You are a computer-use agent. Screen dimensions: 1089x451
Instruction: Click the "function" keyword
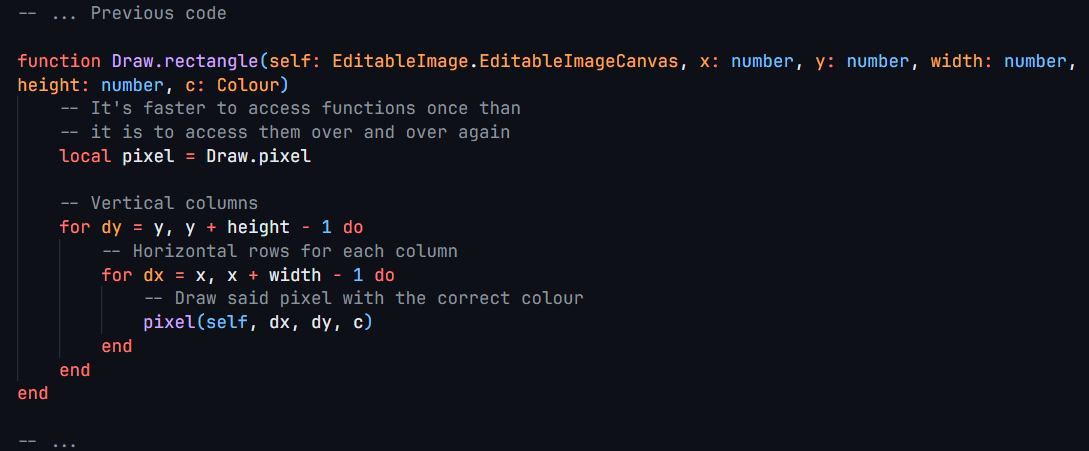coord(59,61)
